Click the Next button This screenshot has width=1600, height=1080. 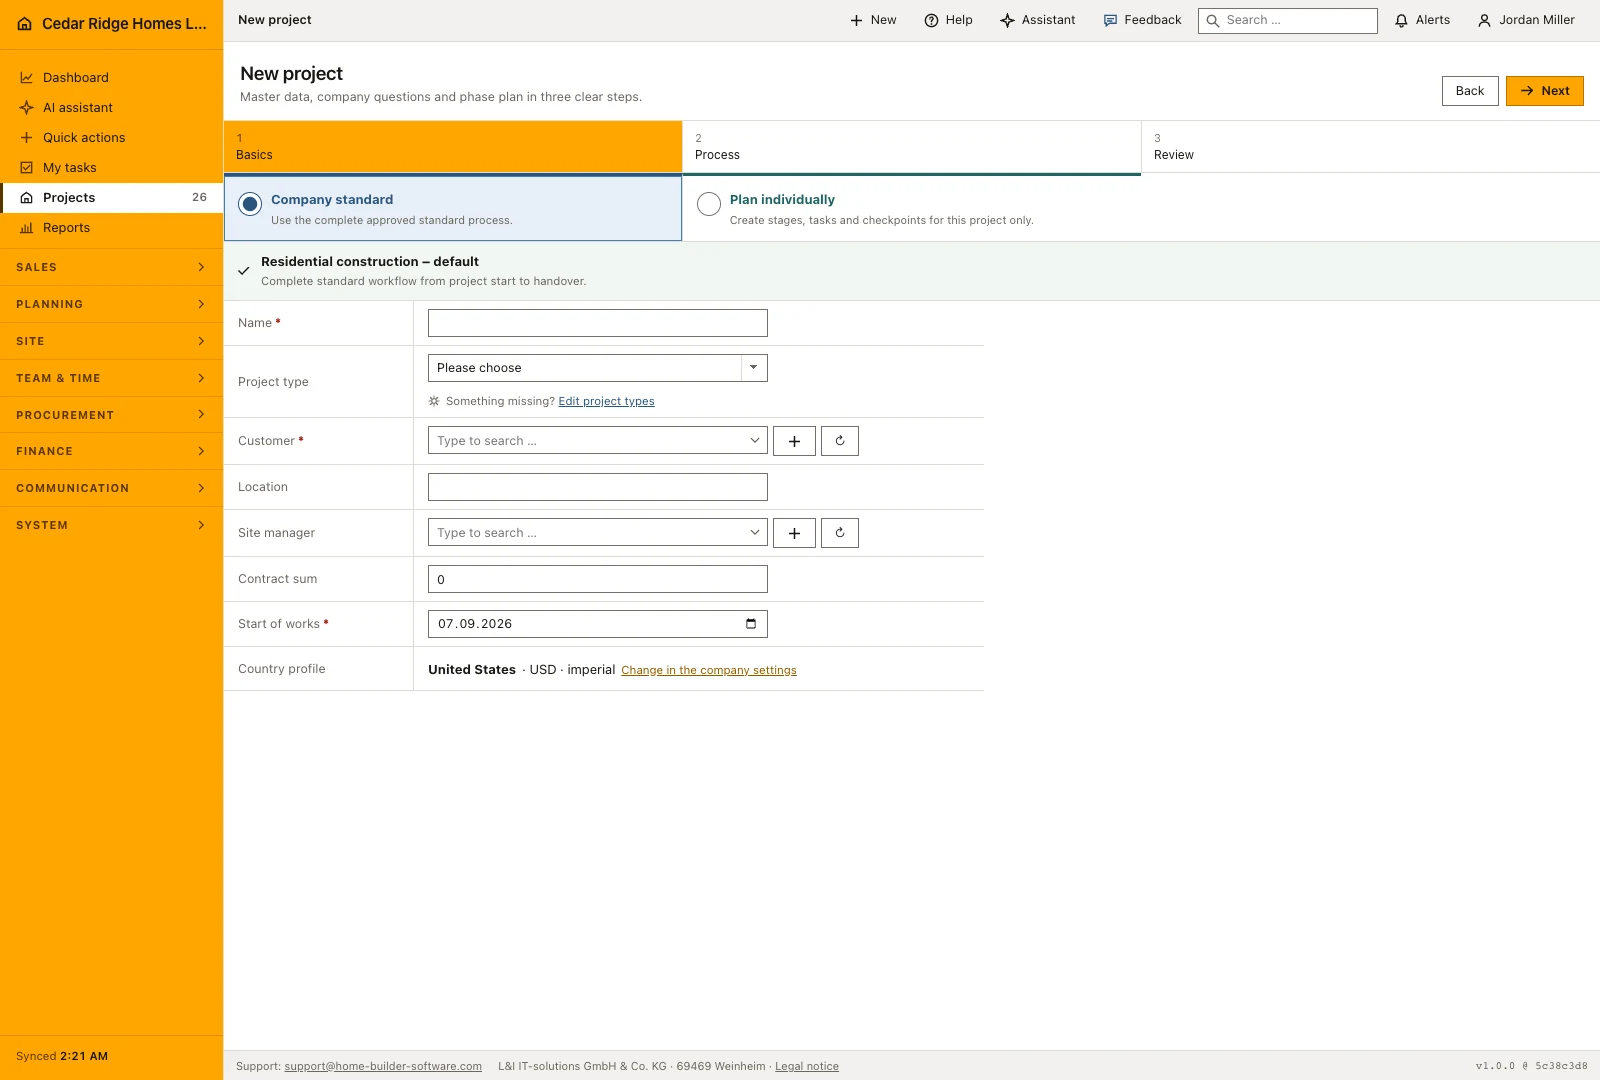pos(1545,91)
